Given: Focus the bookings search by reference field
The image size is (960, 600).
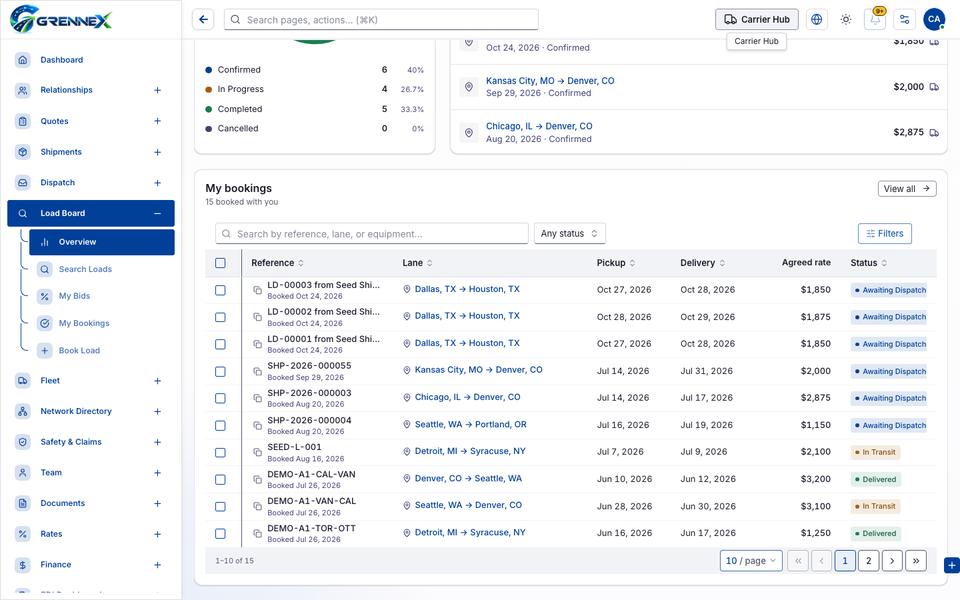Looking at the screenshot, I should point(372,233).
